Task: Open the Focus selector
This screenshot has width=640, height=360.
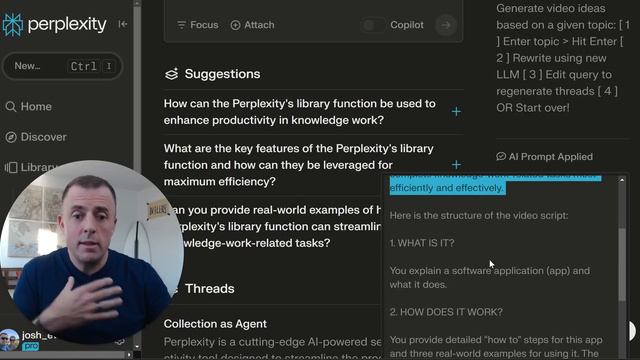Action: [198, 25]
